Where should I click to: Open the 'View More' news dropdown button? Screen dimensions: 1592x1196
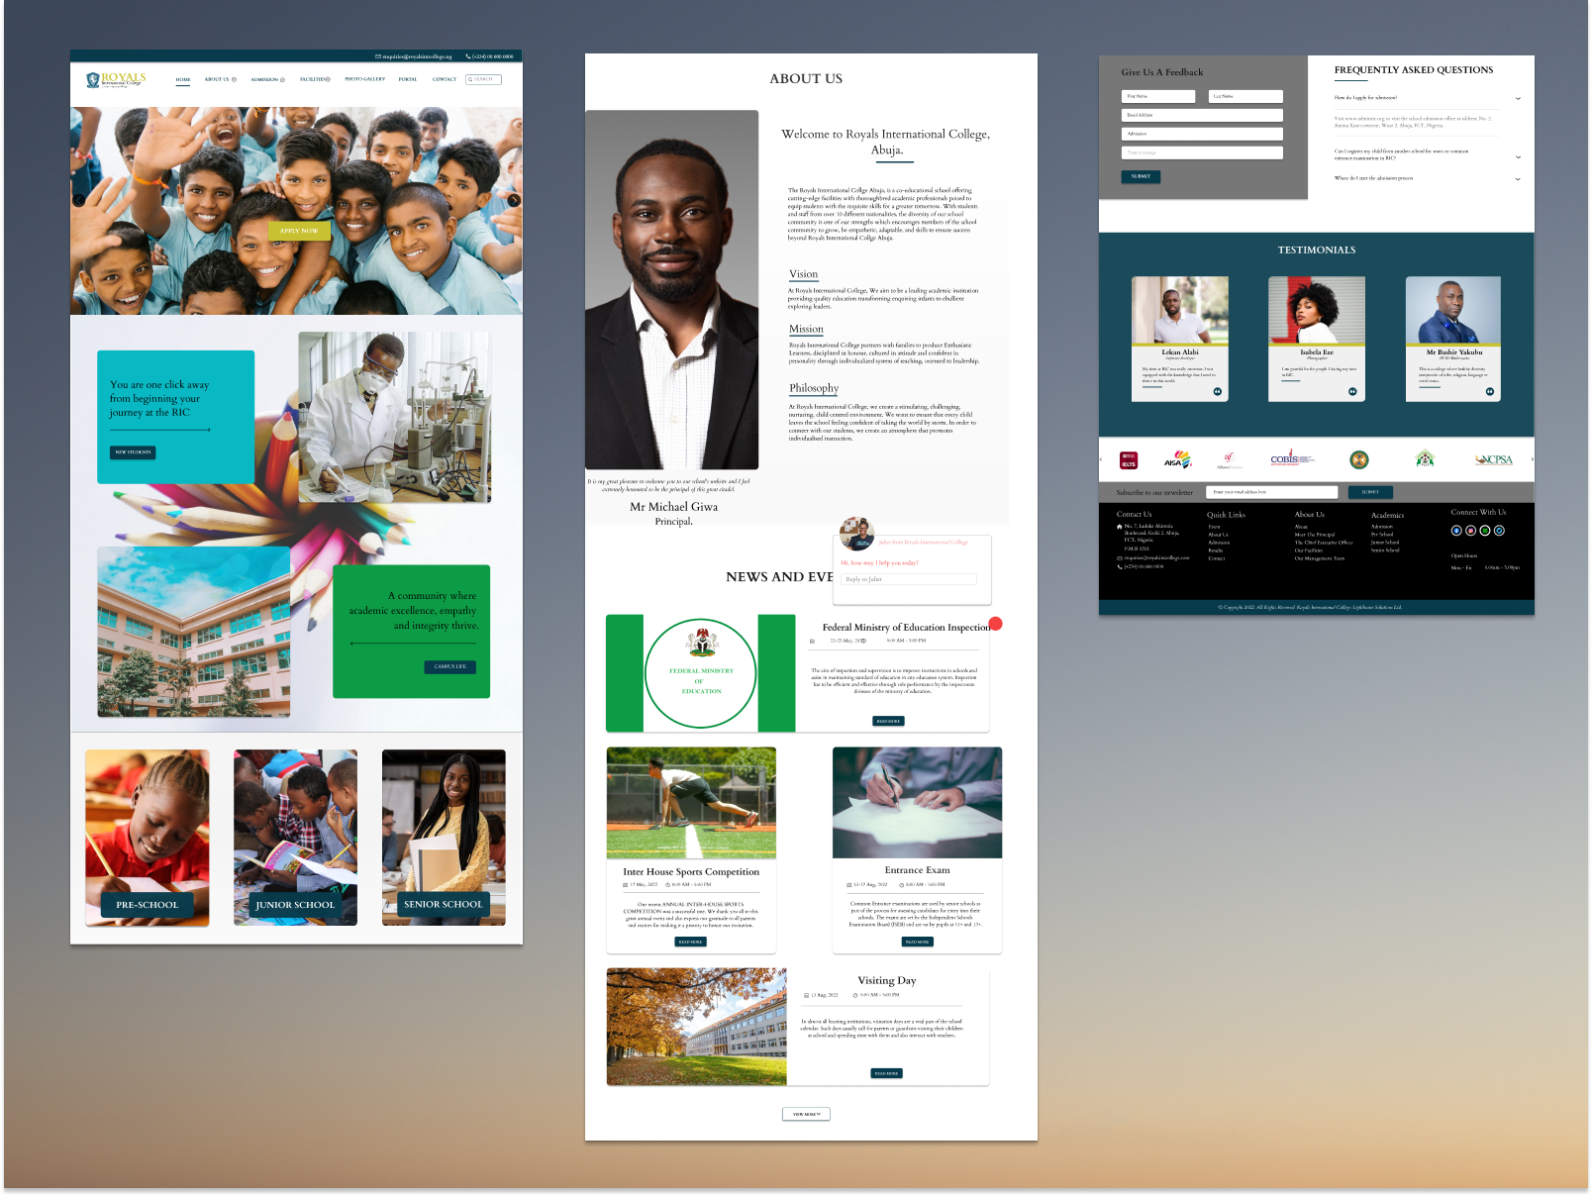pyautogui.click(x=806, y=1114)
